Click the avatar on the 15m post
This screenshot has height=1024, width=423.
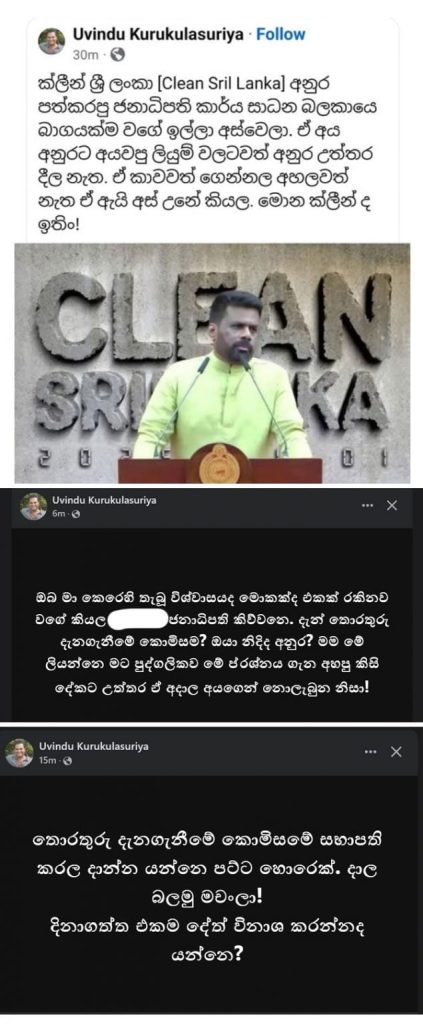click(20, 753)
